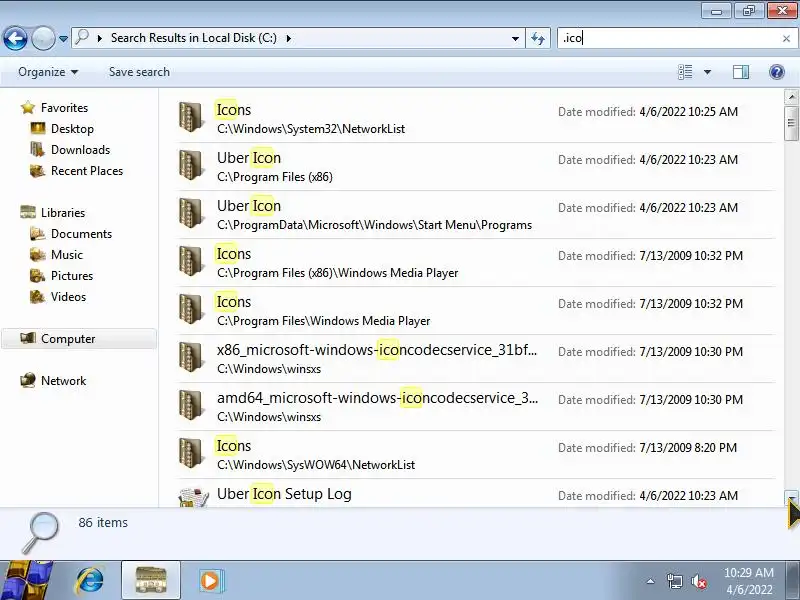The width and height of the screenshot is (800, 600).
Task: Click arrow before Search Results breadcrumb
Action: tap(99, 38)
